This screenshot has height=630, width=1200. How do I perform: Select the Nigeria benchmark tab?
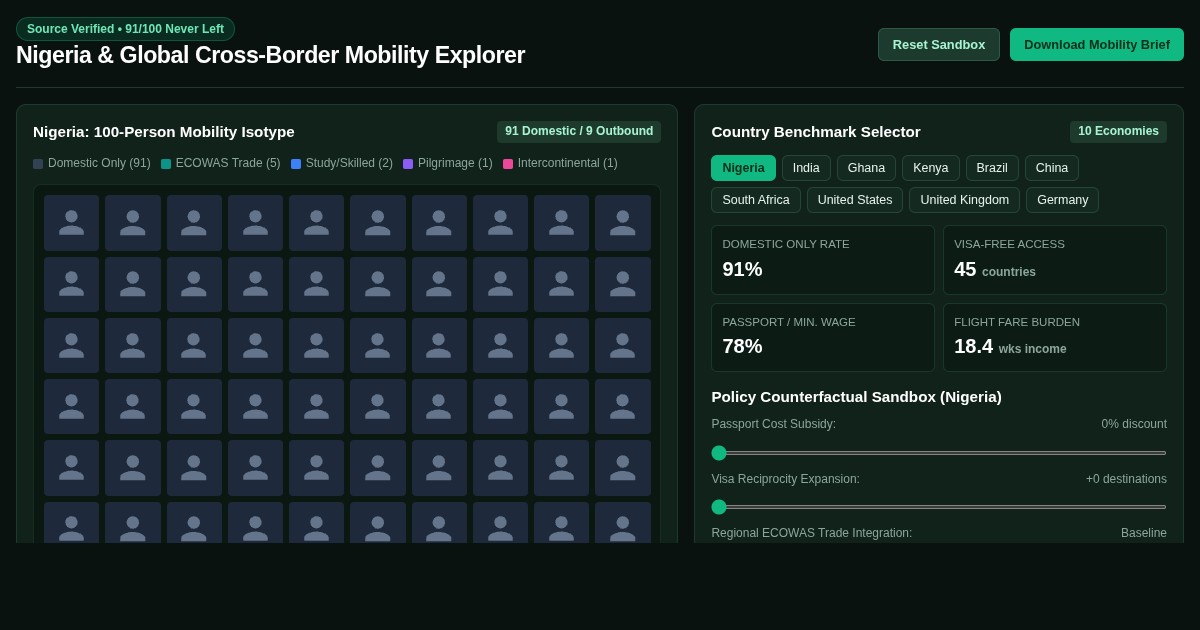[x=743, y=168]
